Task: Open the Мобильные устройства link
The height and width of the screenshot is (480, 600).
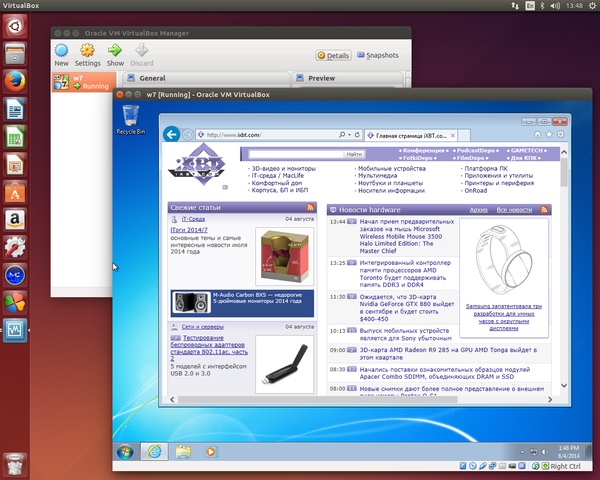Action: (x=392, y=169)
